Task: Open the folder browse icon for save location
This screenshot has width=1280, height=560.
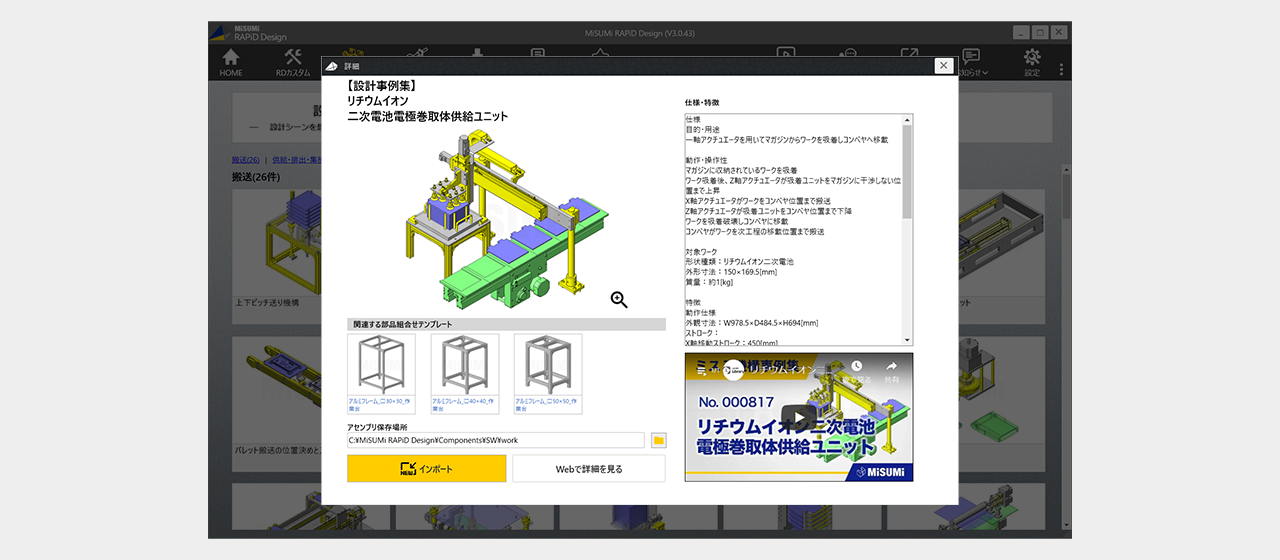Action: [658, 440]
